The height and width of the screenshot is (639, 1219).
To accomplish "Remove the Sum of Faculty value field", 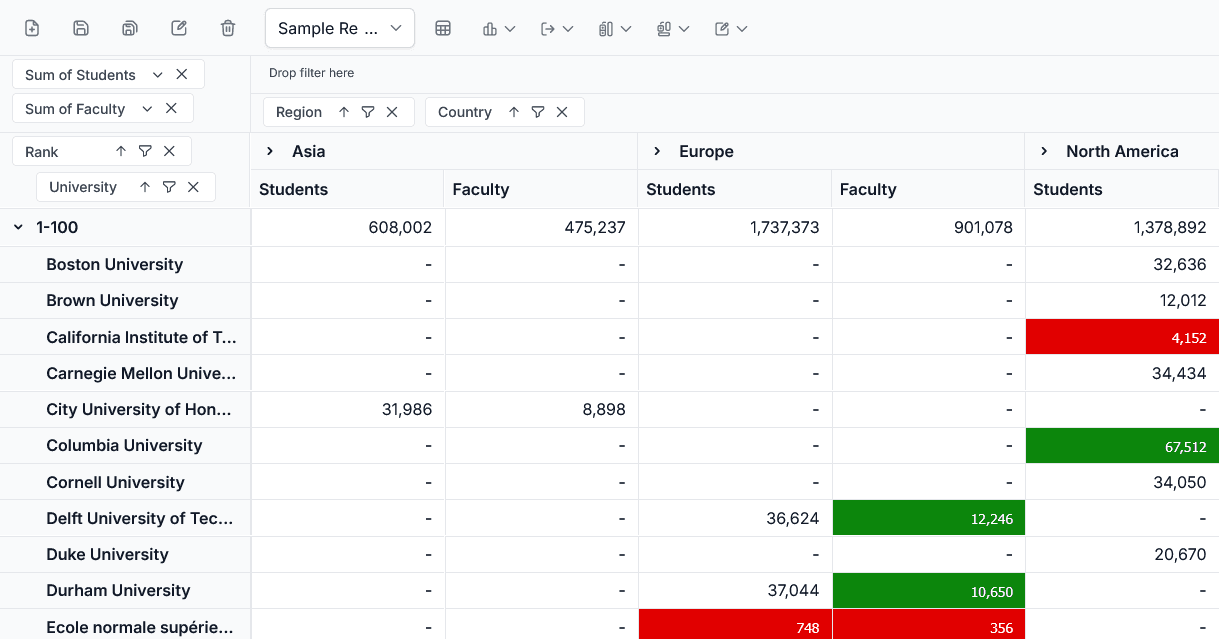I will tap(171, 108).
